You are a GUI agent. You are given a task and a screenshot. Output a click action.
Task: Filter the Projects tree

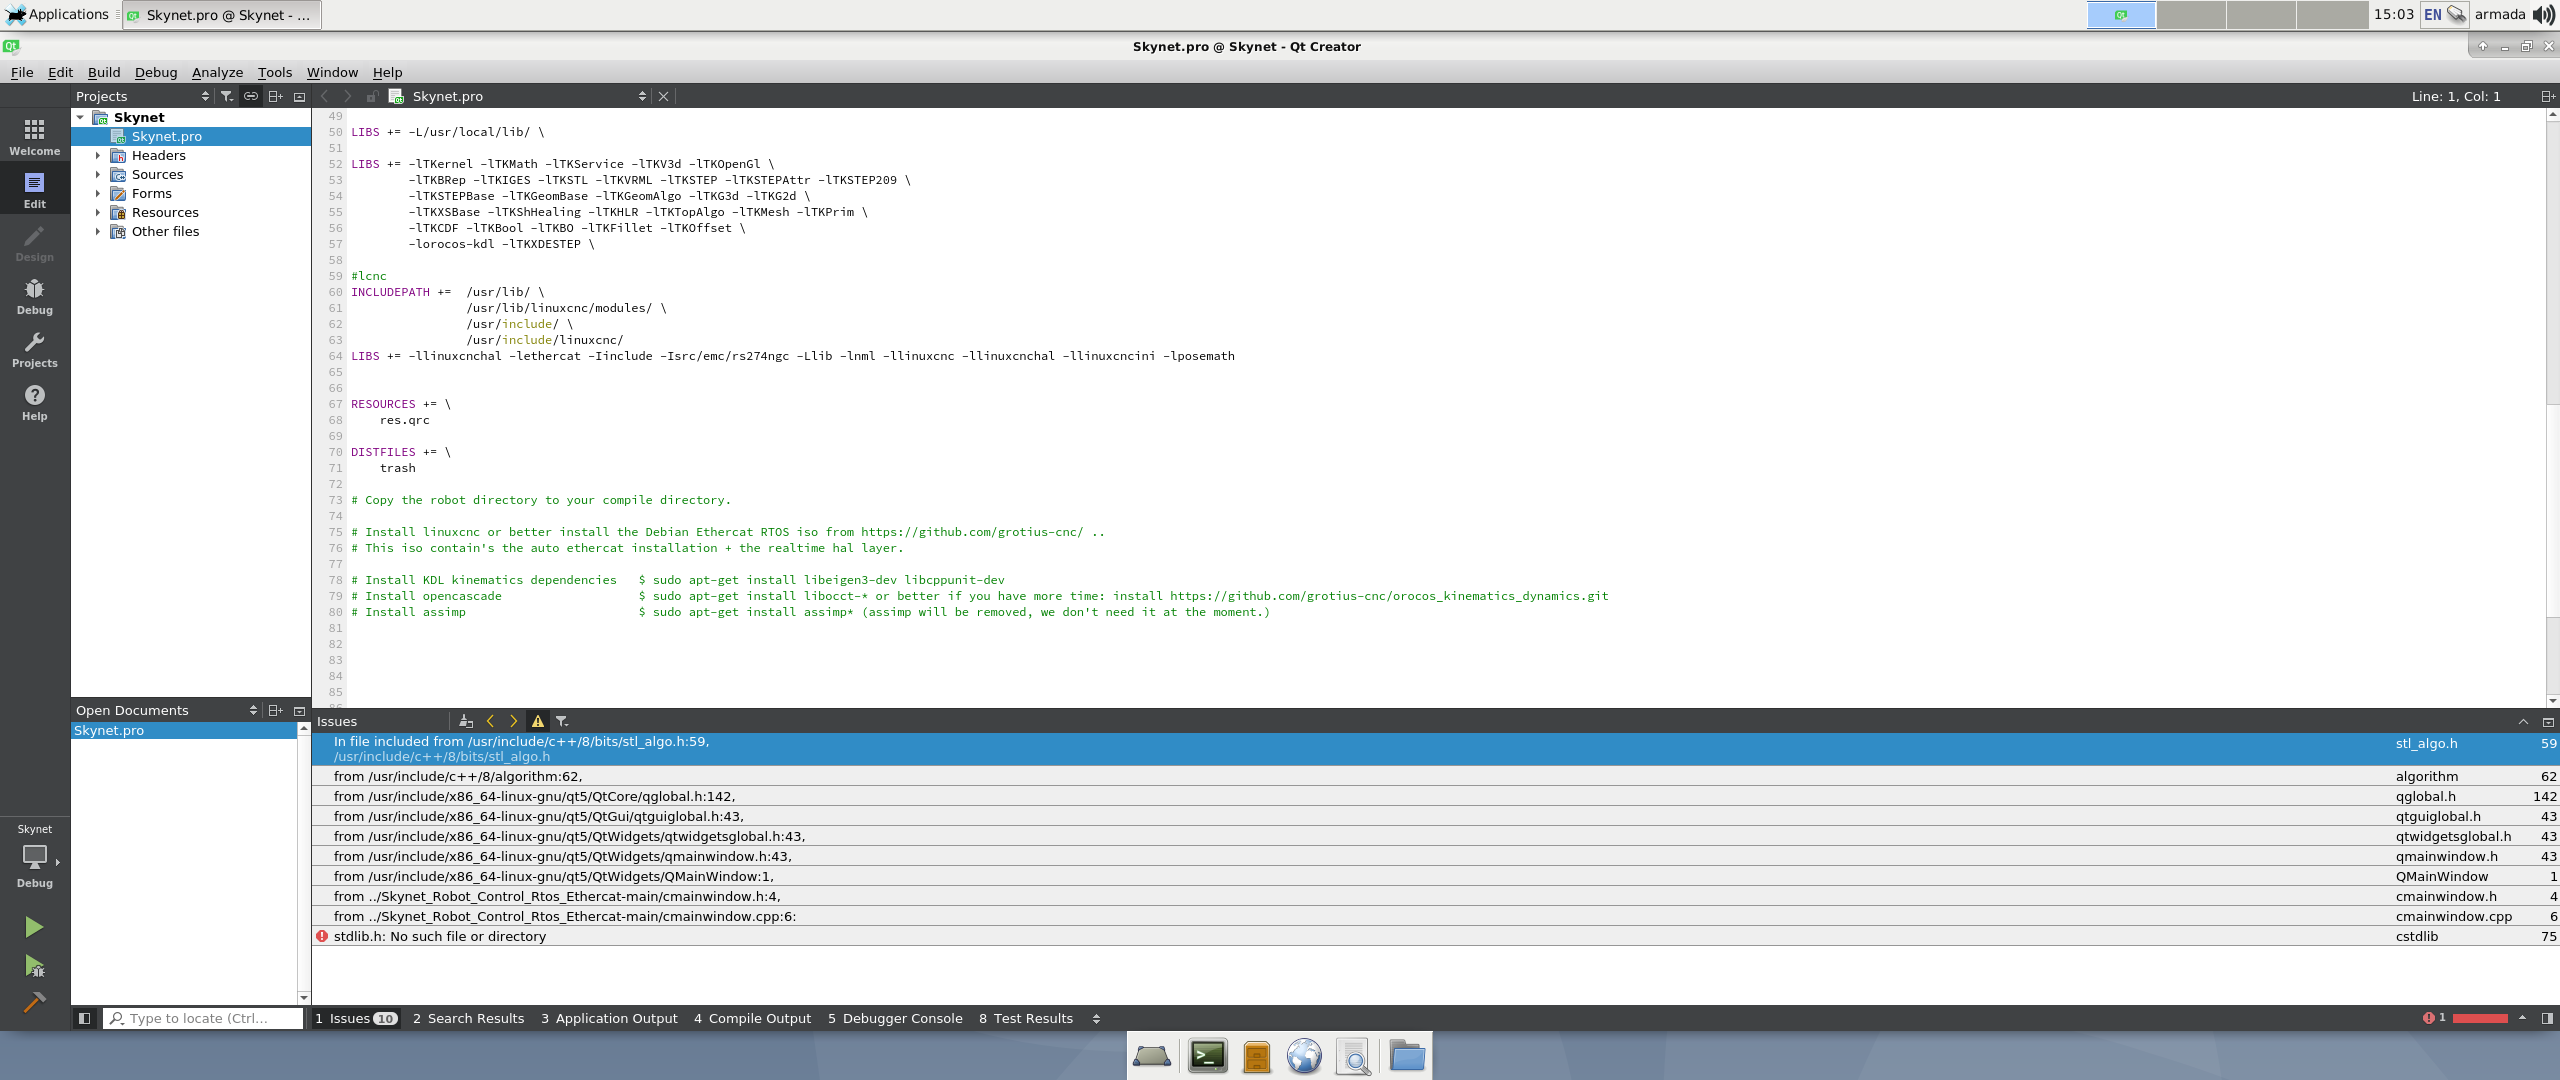[x=227, y=96]
